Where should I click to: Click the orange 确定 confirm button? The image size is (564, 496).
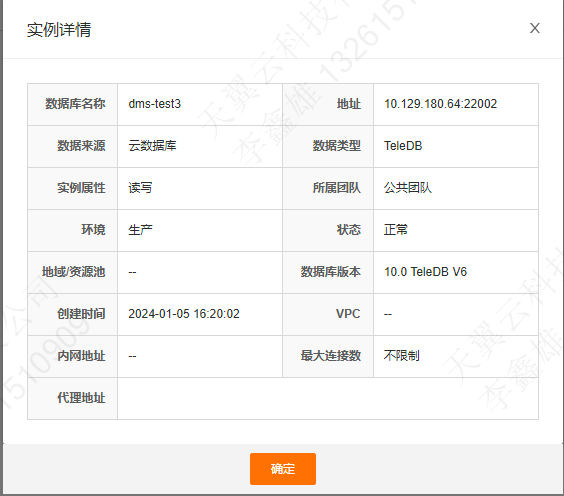point(283,469)
